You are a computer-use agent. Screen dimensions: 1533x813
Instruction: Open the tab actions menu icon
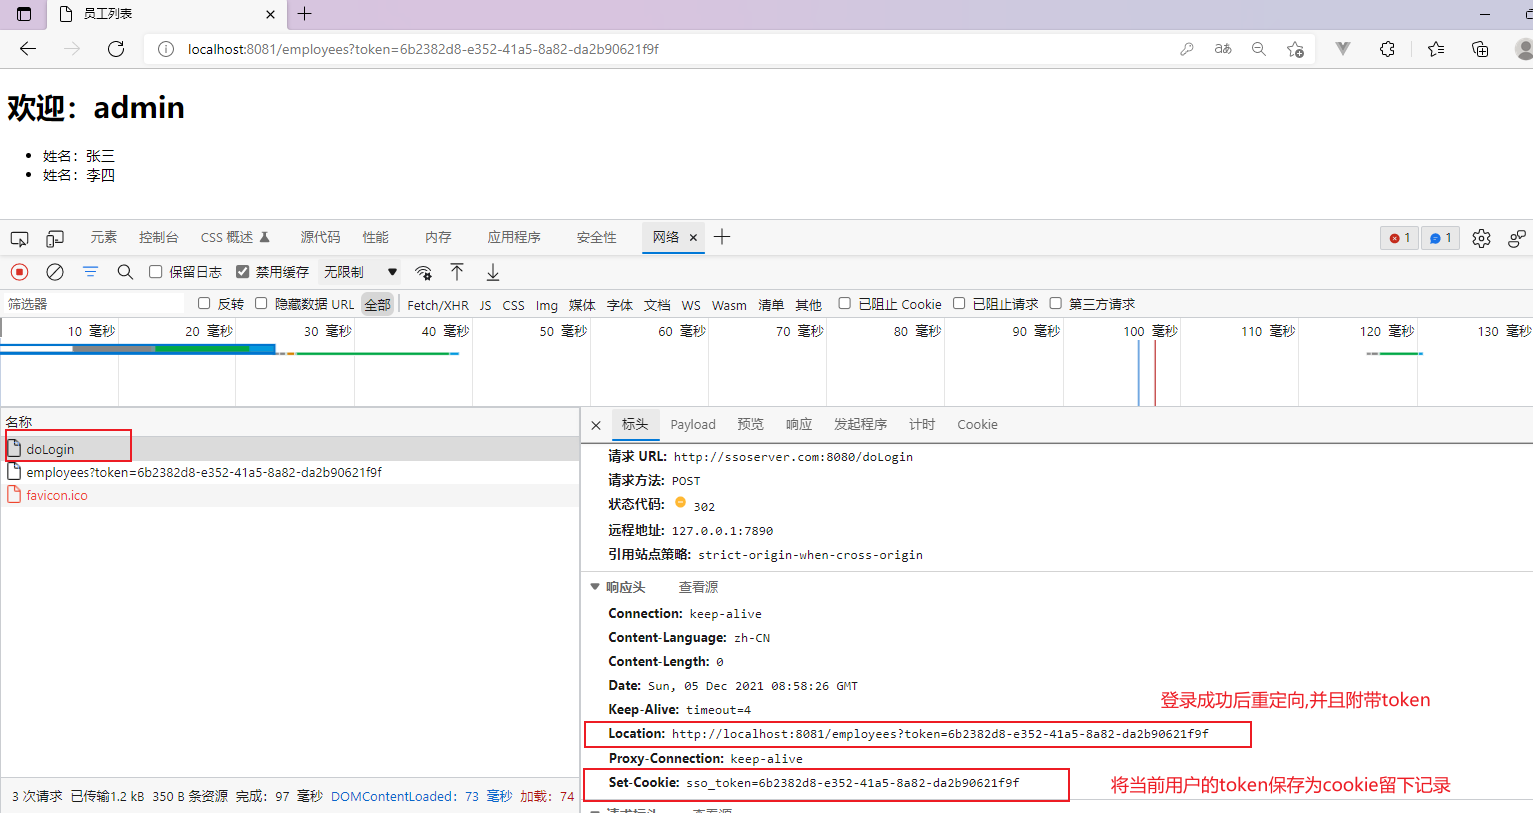click(24, 14)
